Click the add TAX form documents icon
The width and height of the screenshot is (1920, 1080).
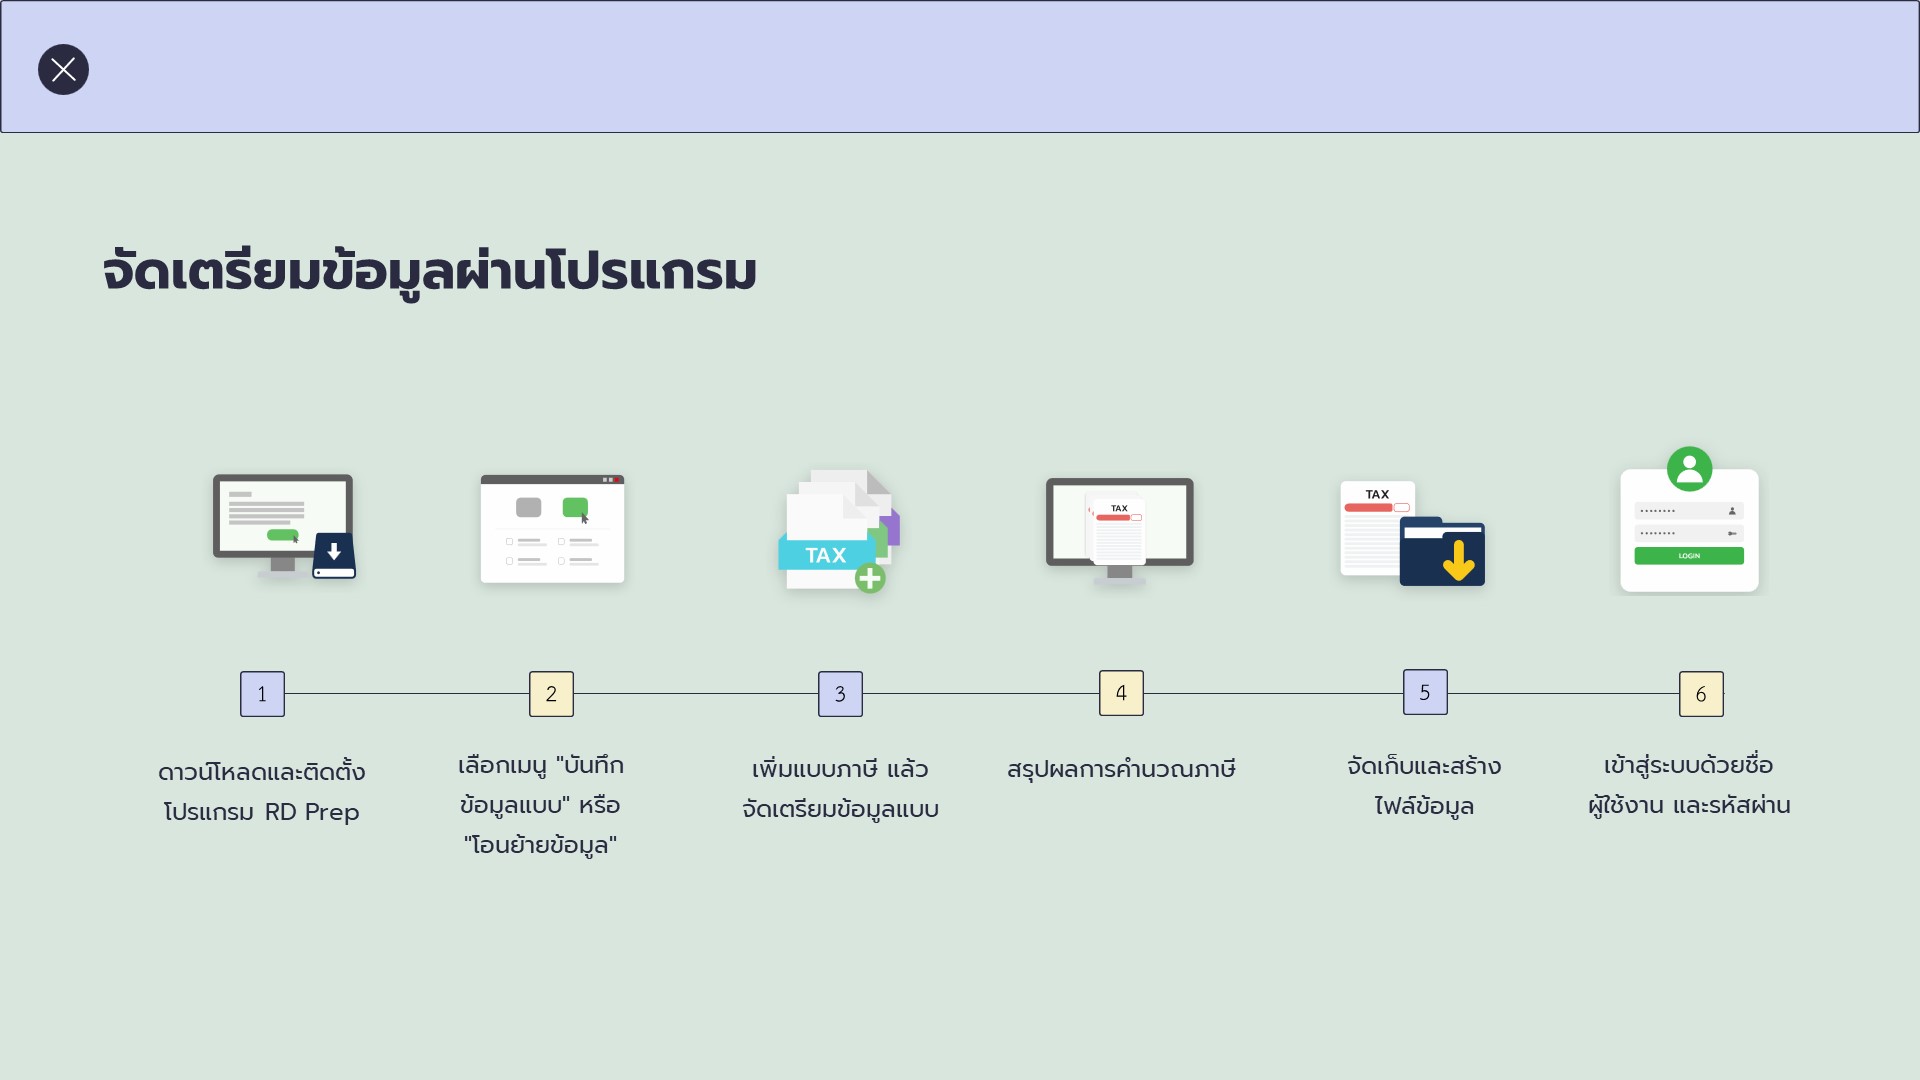(839, 531)
